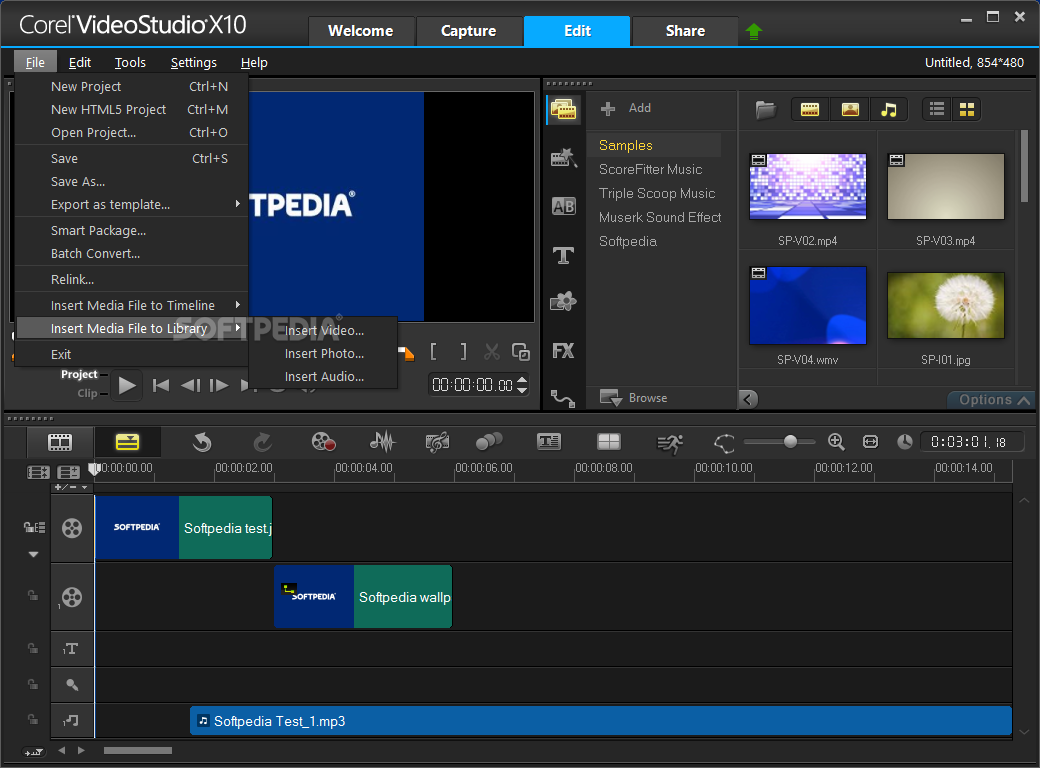Screen dimensions: 1040x768
Task: Open the Settings menu
Action: (x=194, y=63)
